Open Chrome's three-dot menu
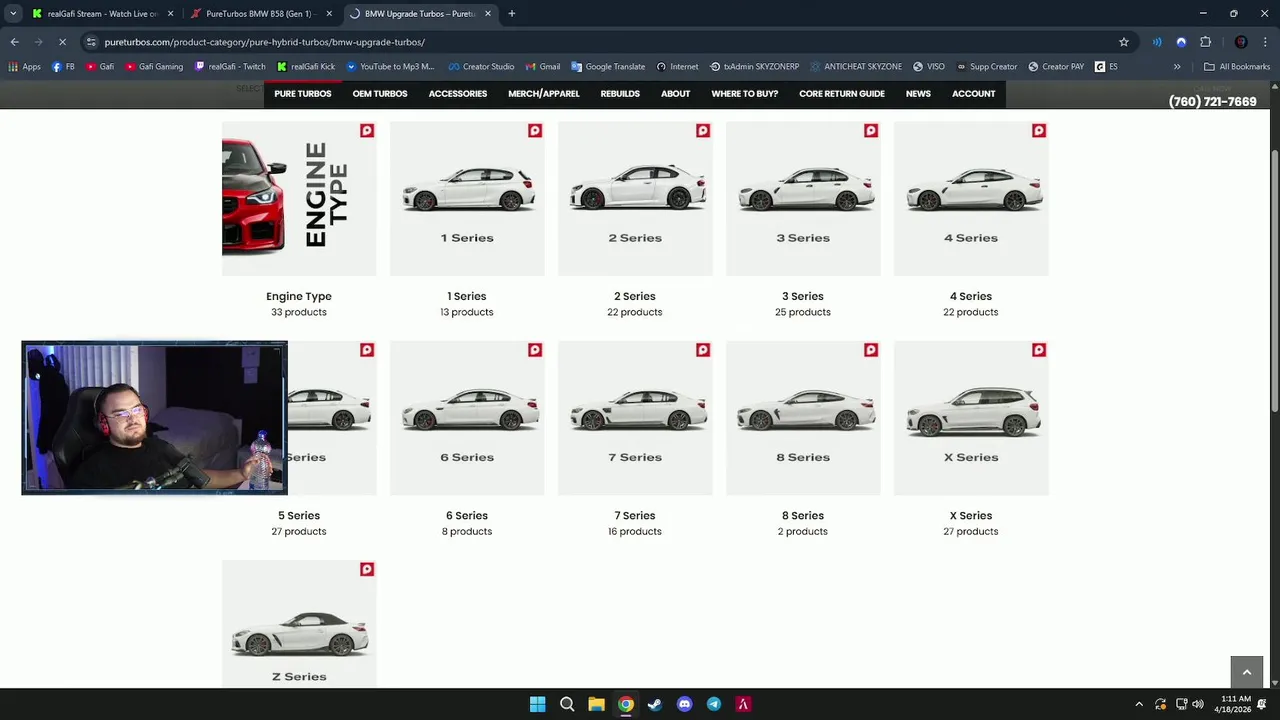The height and width of the screenshot is (720, 1280). (1265, 42)
